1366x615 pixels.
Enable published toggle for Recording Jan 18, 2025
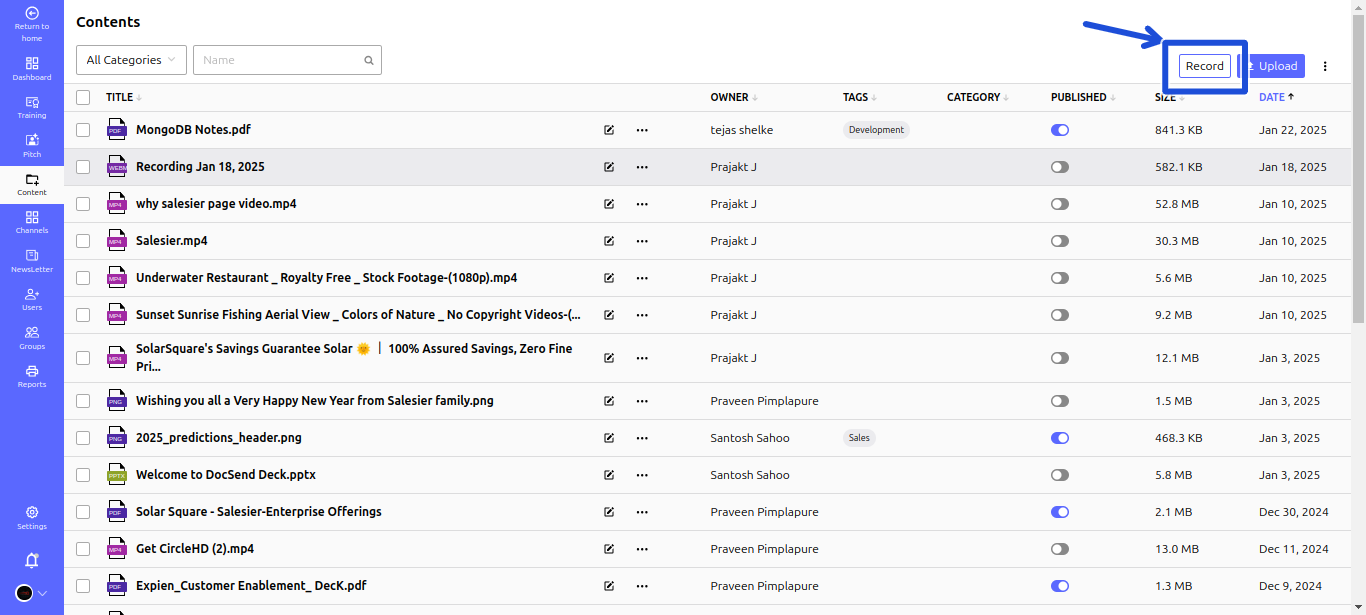click(1060, 167)
